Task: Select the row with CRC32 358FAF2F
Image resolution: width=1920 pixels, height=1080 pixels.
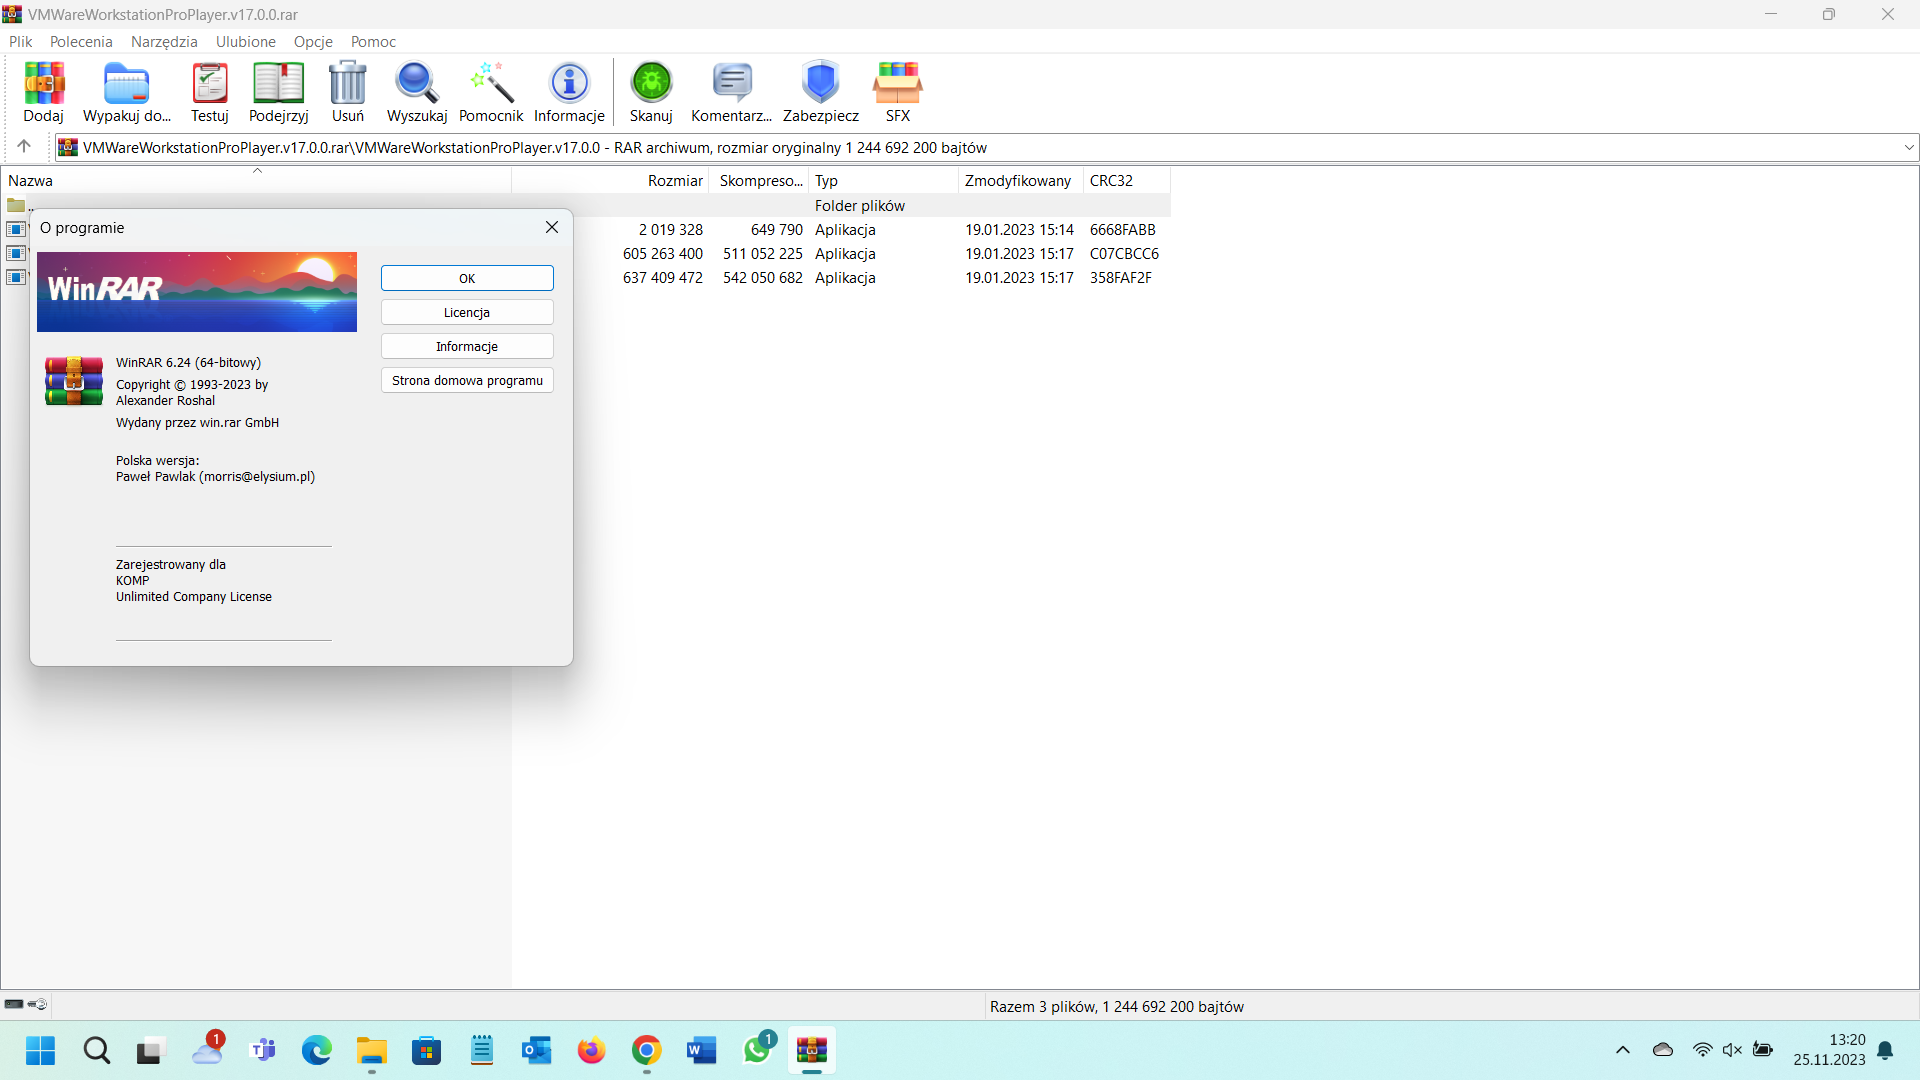Action: tap(870, 278)
